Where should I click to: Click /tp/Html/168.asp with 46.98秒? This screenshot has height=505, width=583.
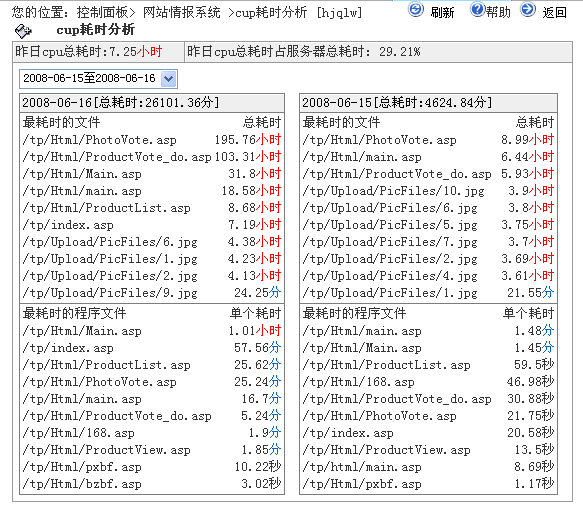428,382
